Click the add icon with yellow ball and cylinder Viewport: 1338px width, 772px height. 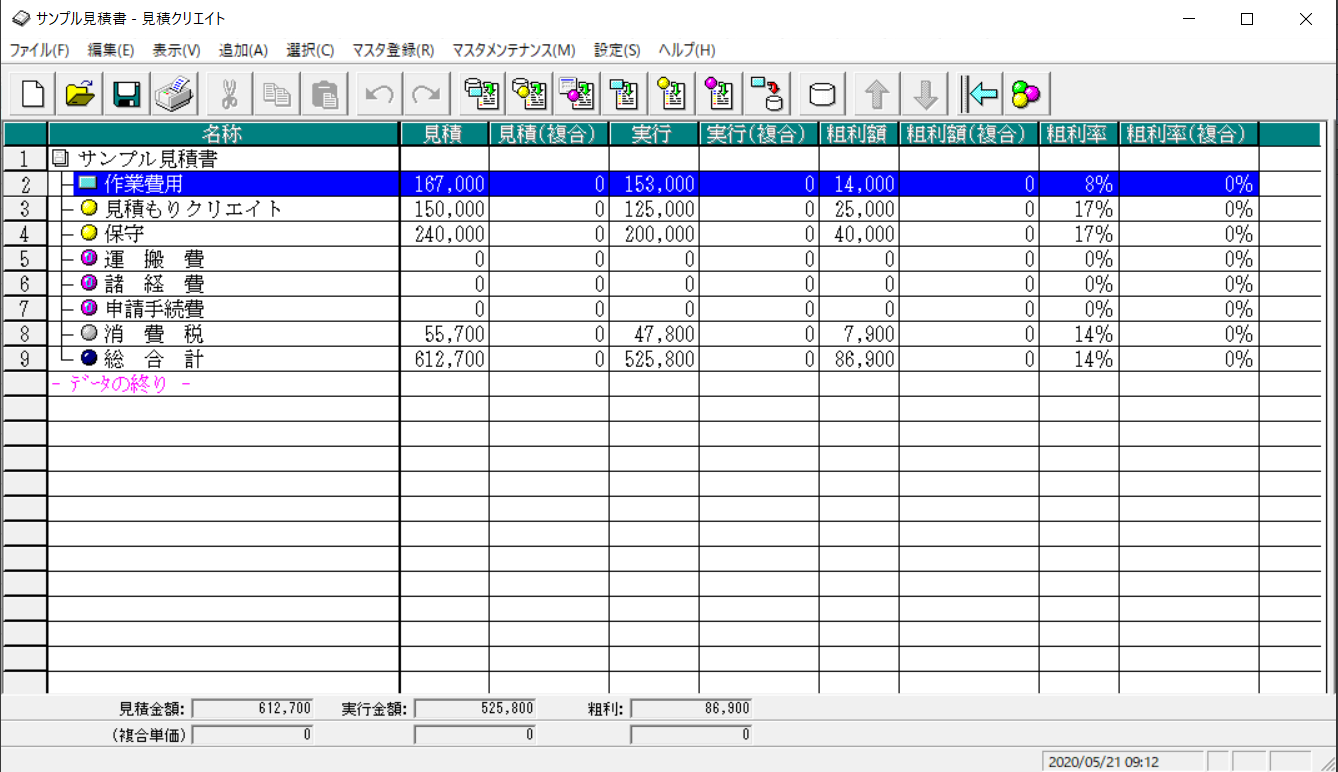tap(528, 95)
